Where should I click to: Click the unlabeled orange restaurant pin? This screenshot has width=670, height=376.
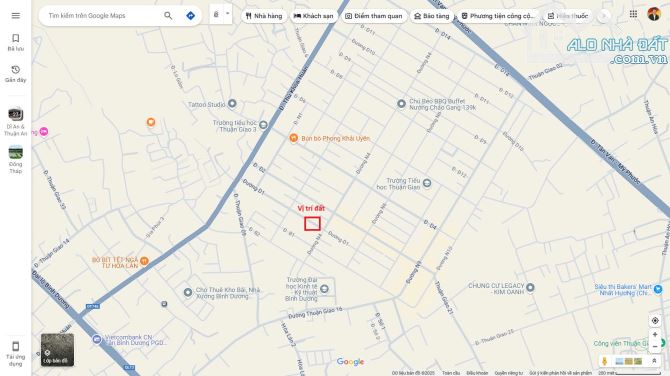[150, 122]
